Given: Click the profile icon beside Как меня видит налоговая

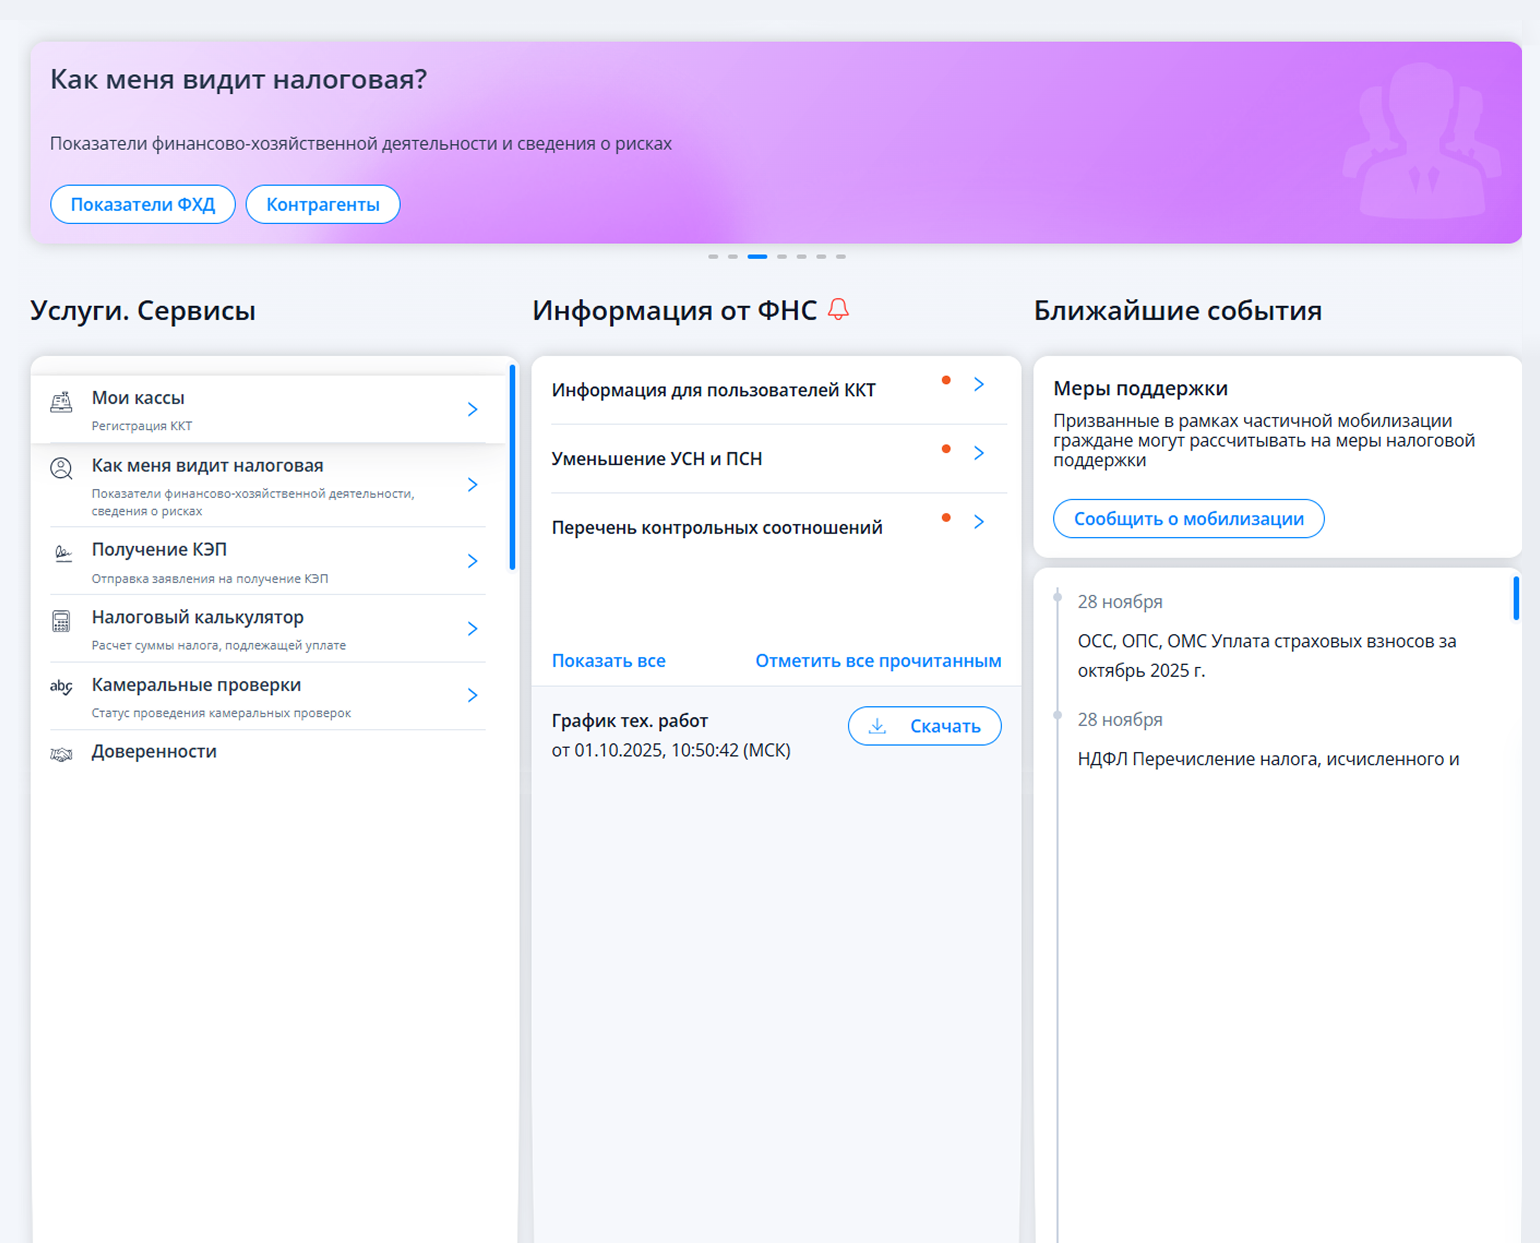Looking at the screenshot, I should click(61, 469).
